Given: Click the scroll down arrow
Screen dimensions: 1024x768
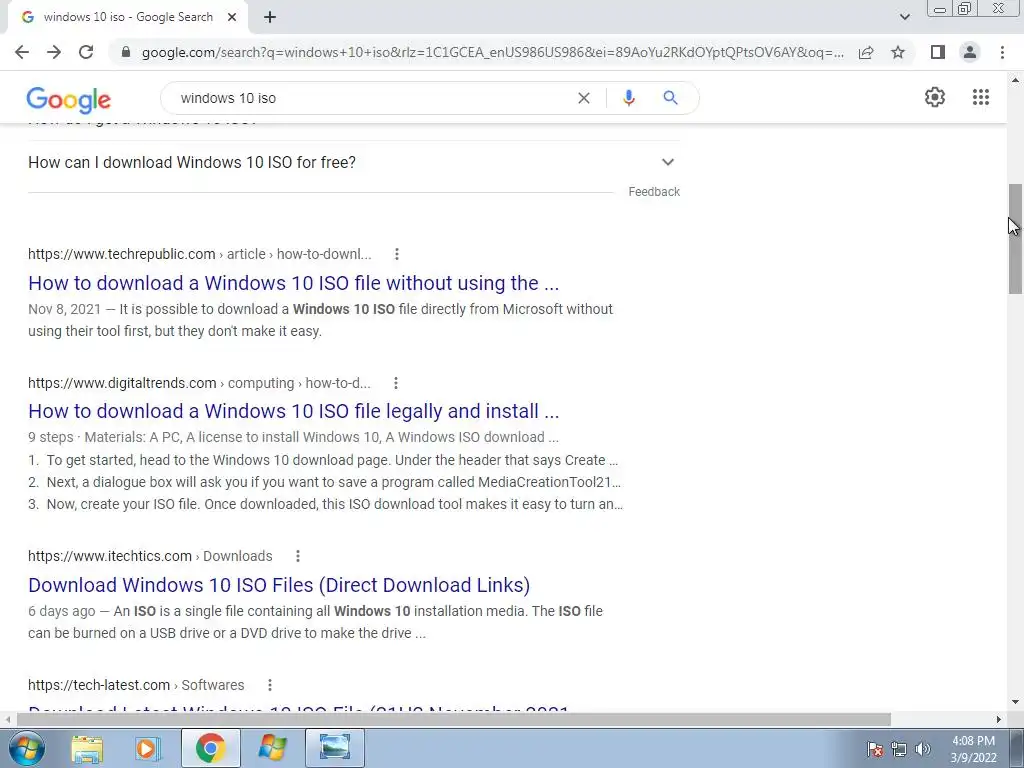Looking at the screenshot, I should click(x=1015, y=703).
